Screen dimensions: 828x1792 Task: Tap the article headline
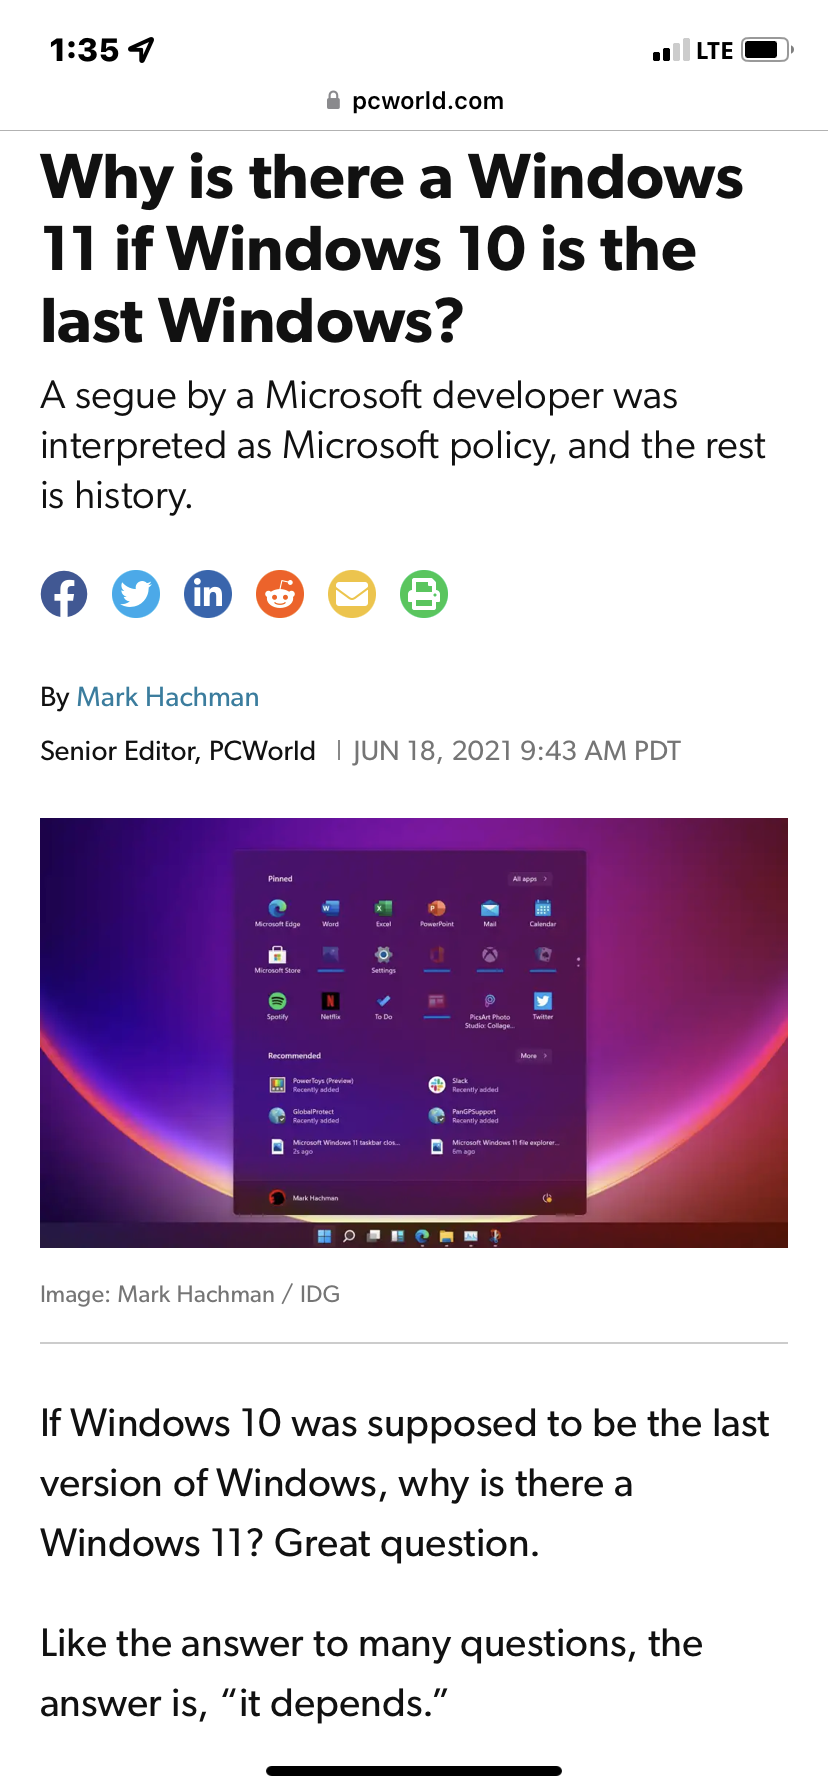392,249
